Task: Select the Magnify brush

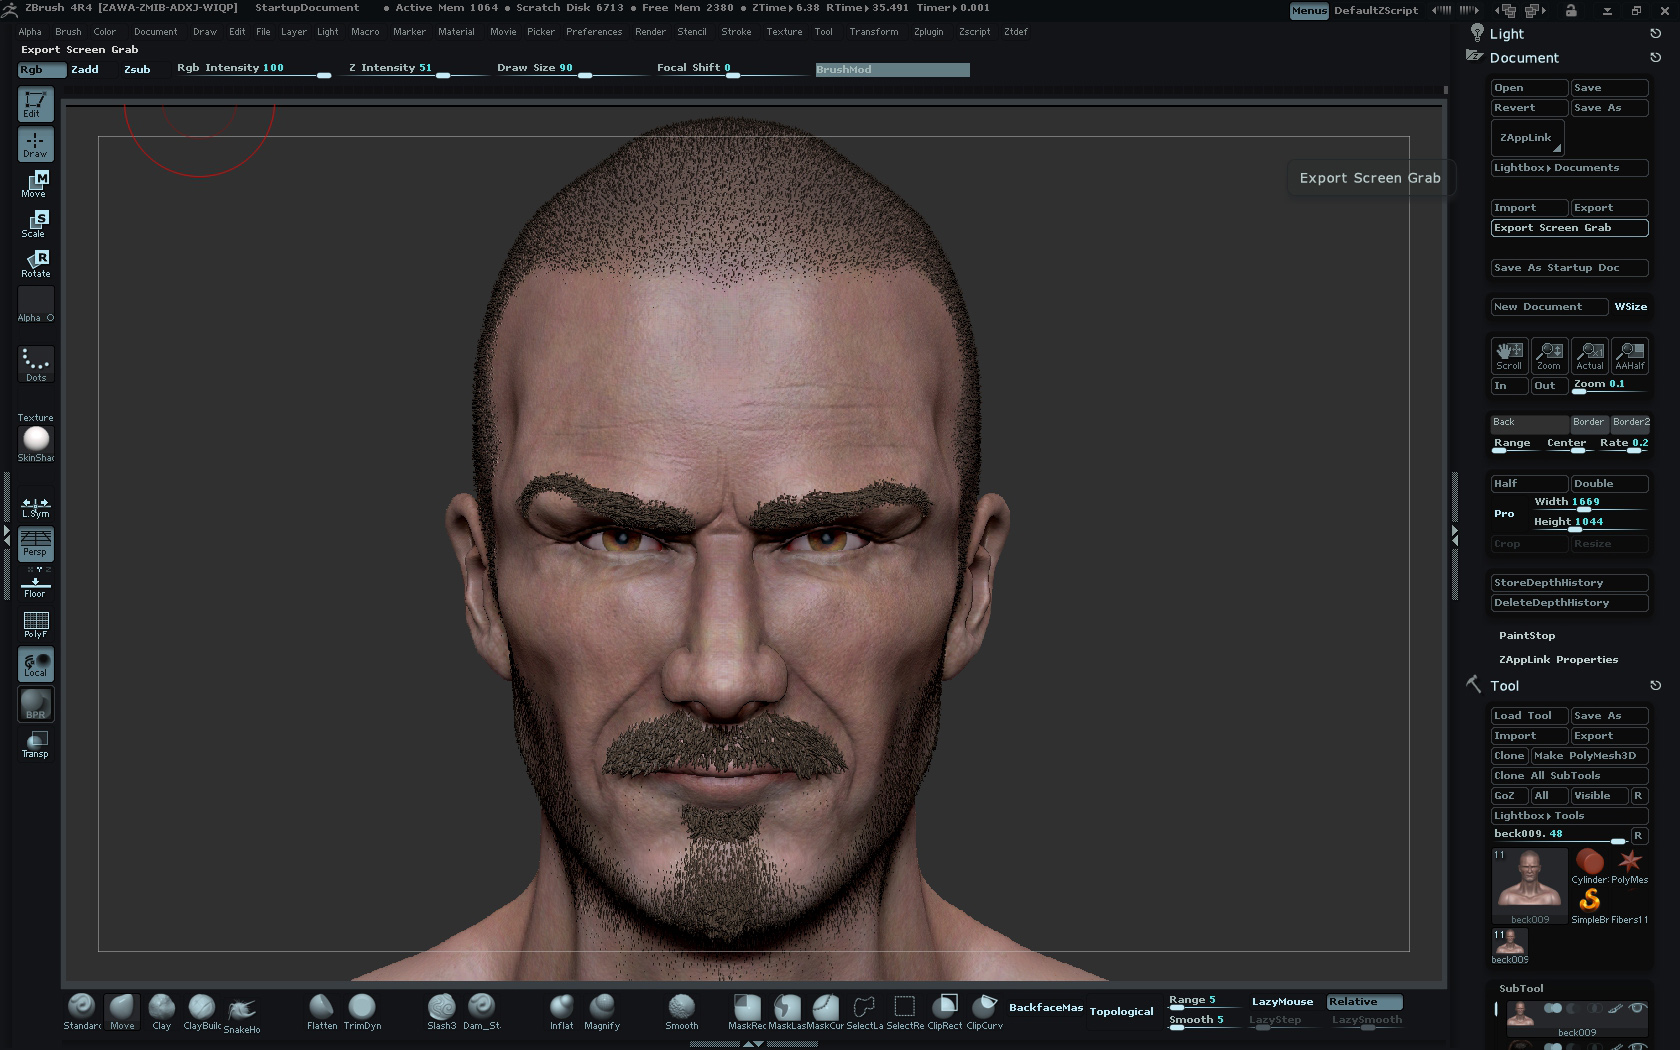Action: pyautogui.click(x=601, y=1011)
